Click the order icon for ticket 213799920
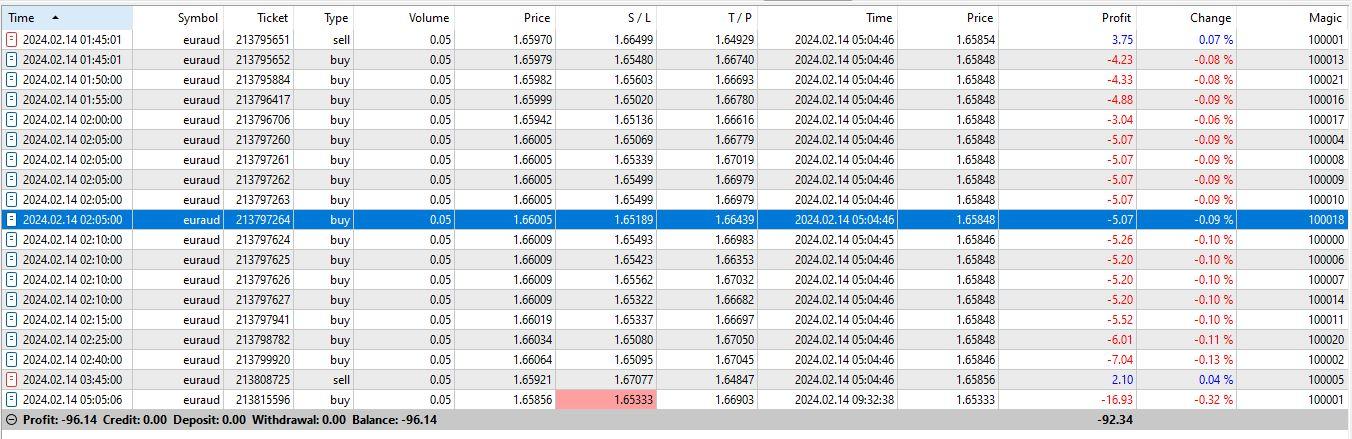Image resolution: width=1352 pixels, height=439 pixels. (12, 360)
